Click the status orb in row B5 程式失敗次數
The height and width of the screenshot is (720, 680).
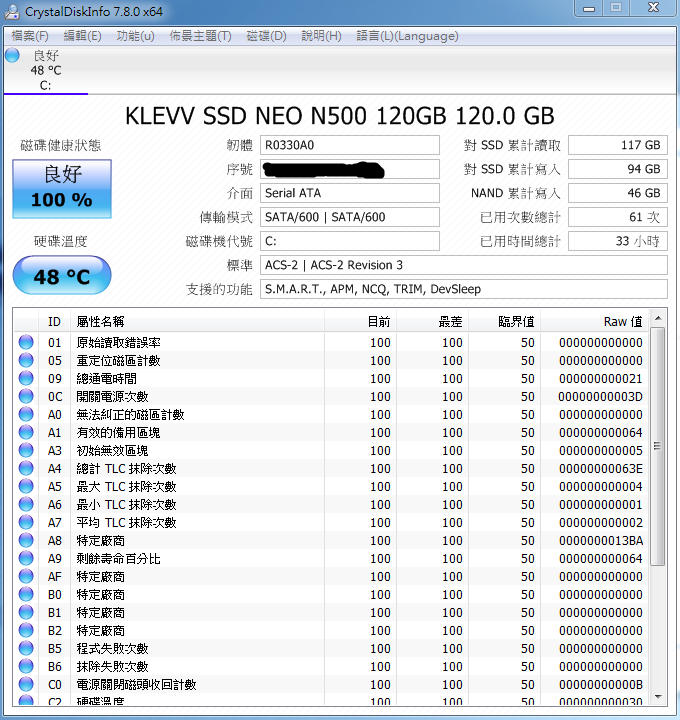coord(26,648)
